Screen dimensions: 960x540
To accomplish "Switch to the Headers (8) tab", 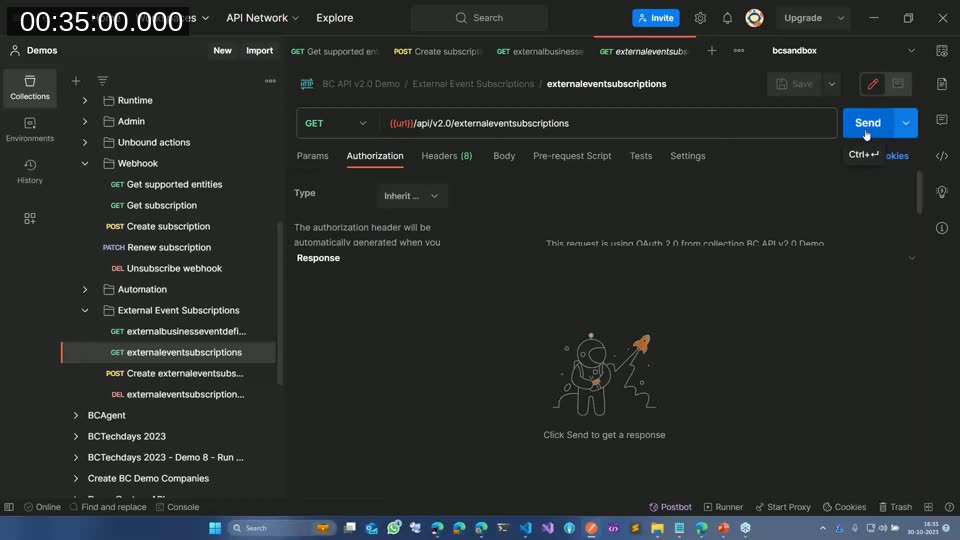I will pyautogui.click(x=446, y=156).
